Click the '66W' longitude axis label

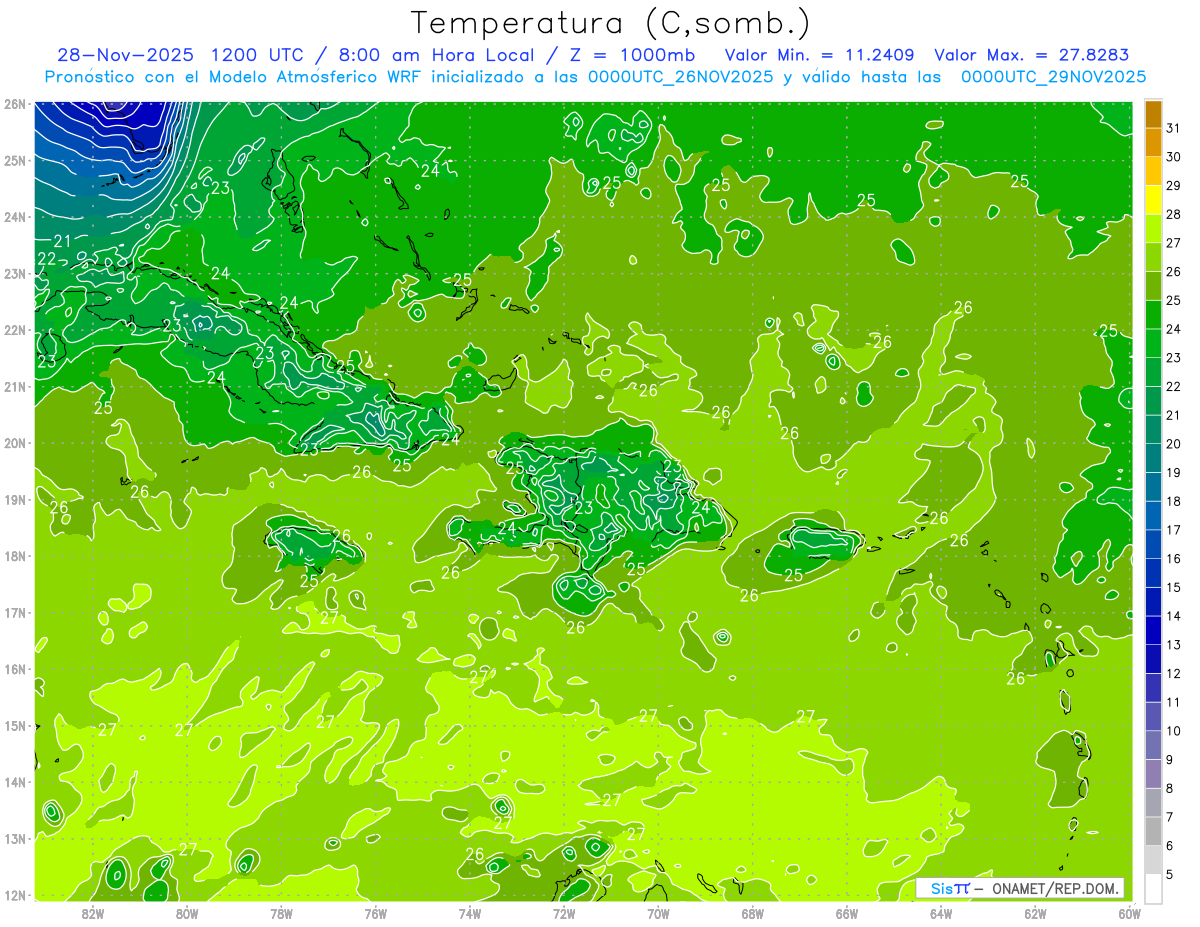(x=846, y=913)
